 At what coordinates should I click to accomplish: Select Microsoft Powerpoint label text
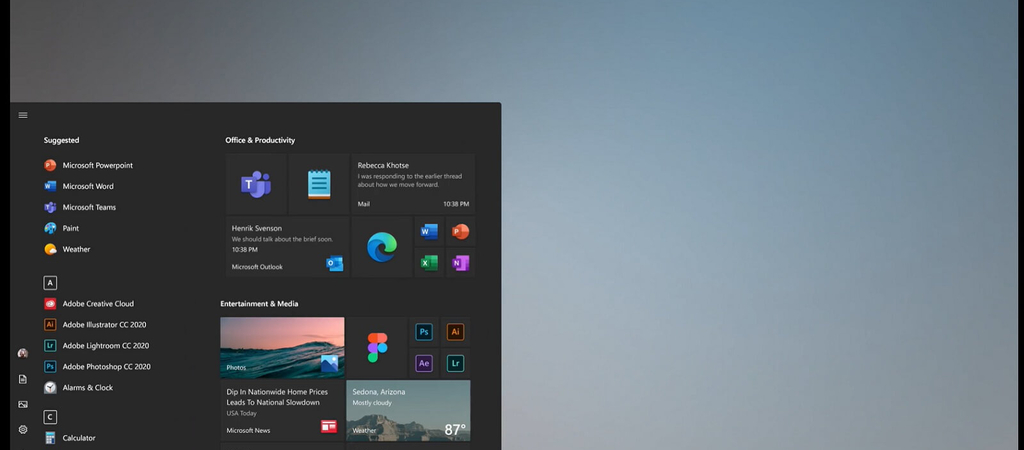point(97,165)
